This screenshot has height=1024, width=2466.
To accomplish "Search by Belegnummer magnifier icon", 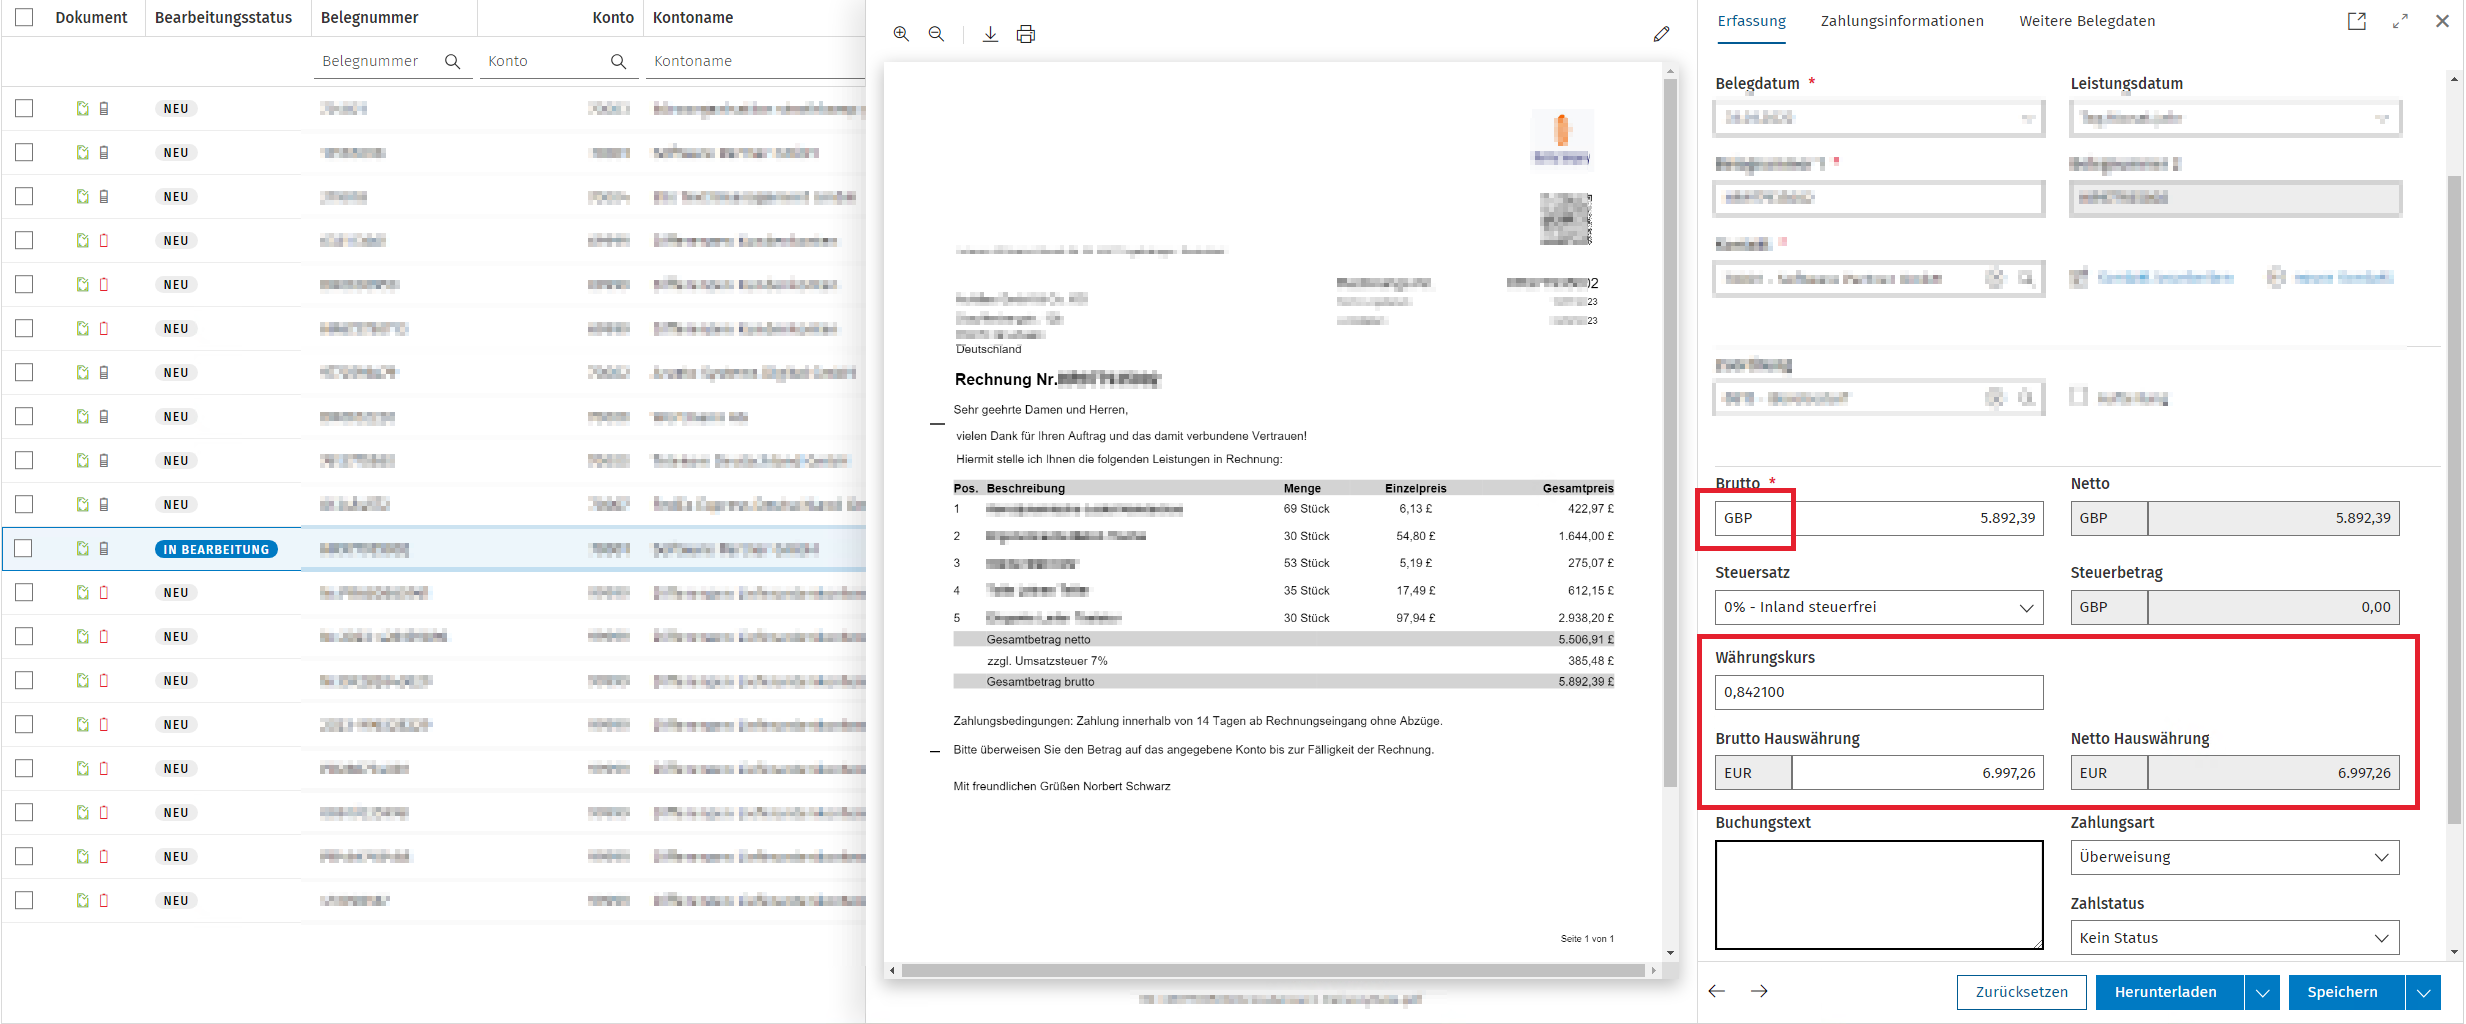I will (x=452, y=61).
